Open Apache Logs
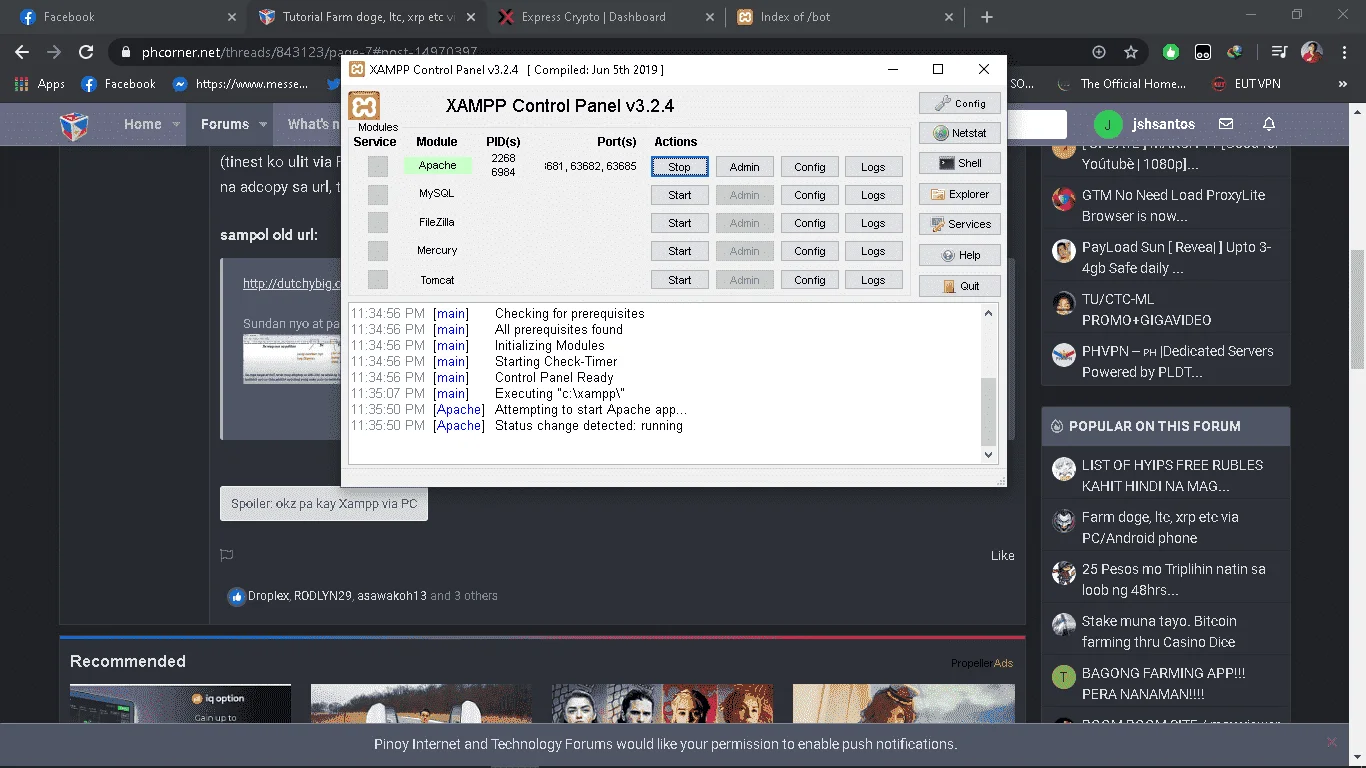 pyautogui.click(x=873, y=167)
